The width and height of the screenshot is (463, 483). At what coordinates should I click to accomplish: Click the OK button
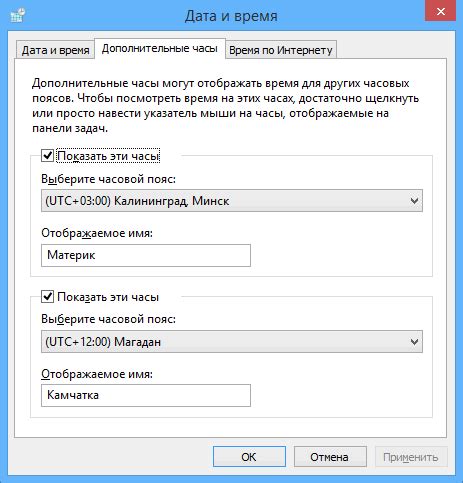[249, 457]
